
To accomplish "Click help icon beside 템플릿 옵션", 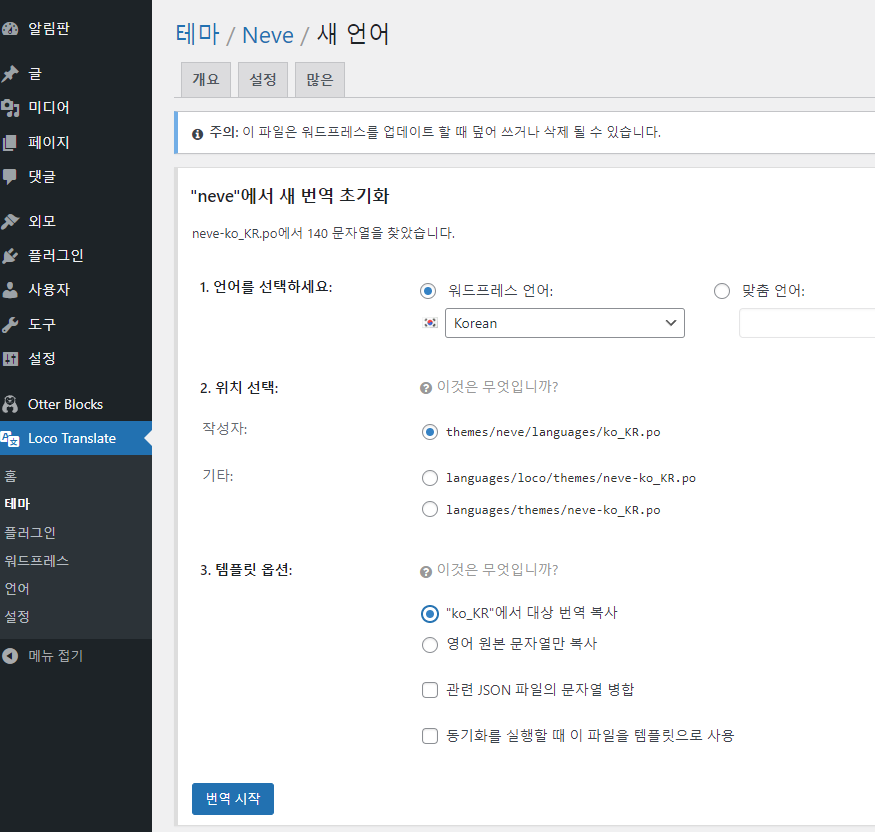I will click(x=426, y=571).
